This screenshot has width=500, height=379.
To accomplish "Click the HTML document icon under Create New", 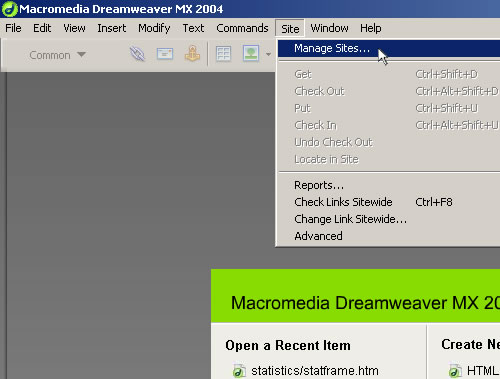I will [x=455, y=371].
